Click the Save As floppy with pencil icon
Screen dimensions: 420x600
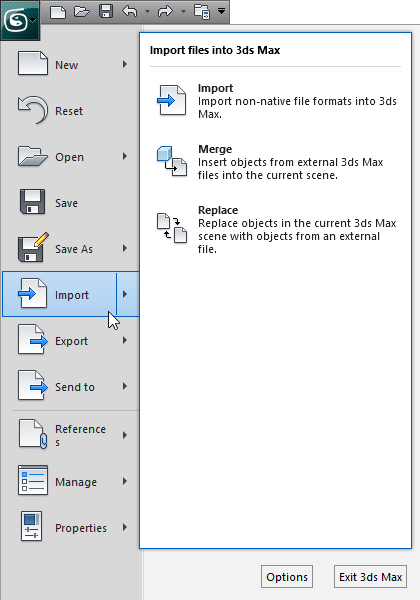pyautogui.click(x=33, y=247)
